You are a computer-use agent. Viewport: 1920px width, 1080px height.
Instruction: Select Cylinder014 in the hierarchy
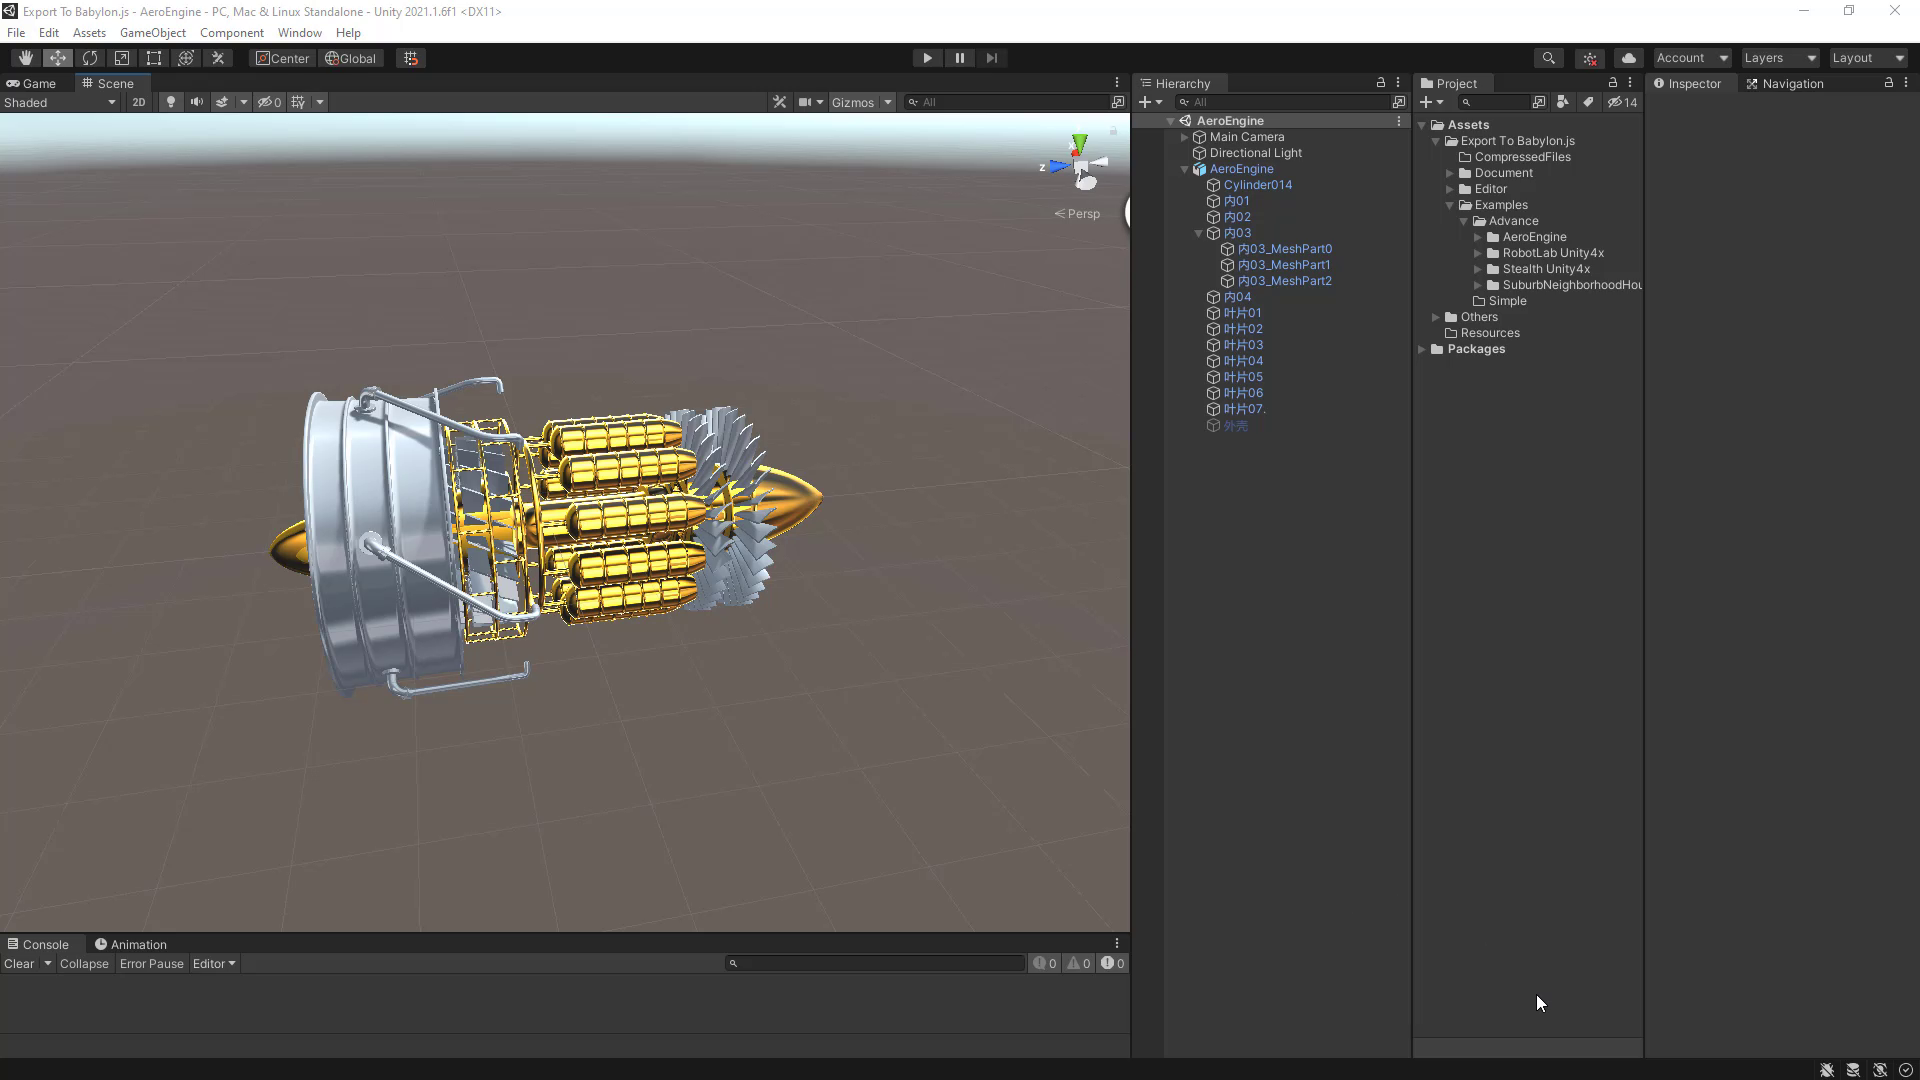[x=1257, y=185]
